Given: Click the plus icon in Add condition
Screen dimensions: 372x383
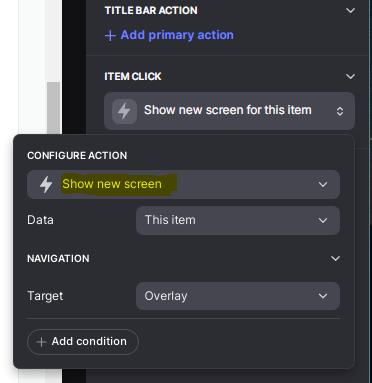Looking at the screenshot, I should 41,342.
